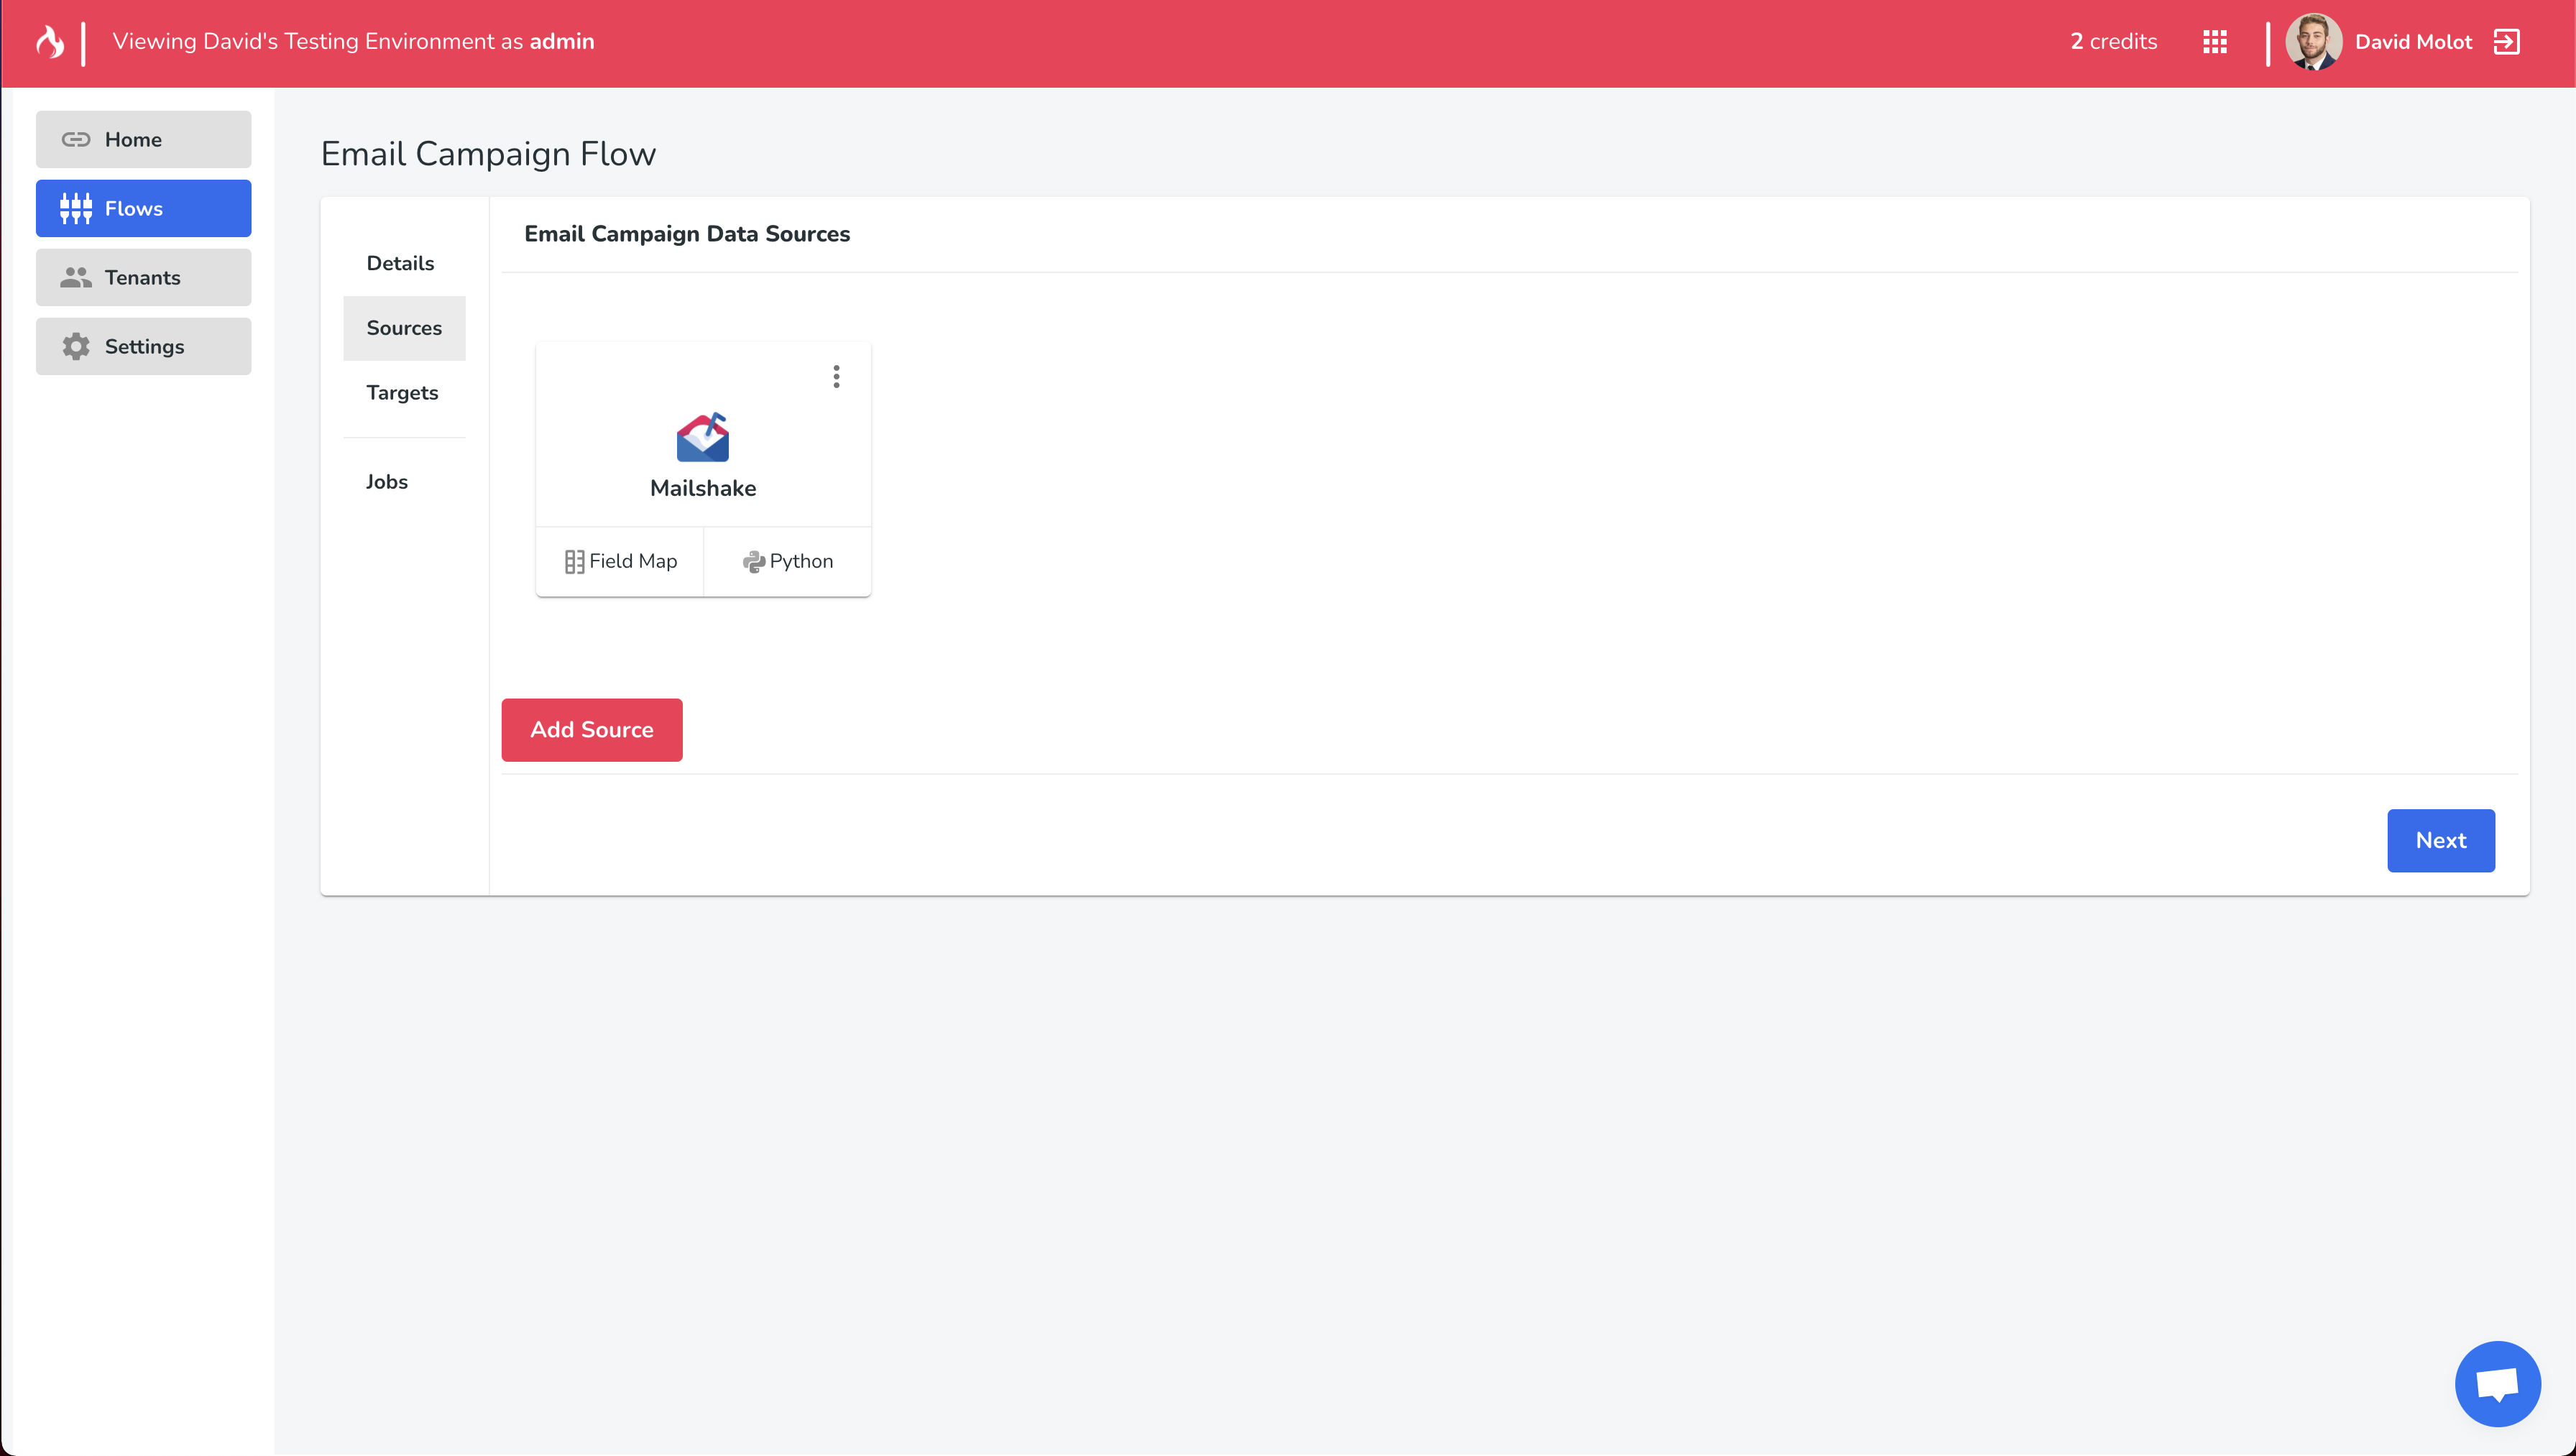Click the Add Source button
The width and height of the screenshot is (2576, 1456).
point(592,730)
